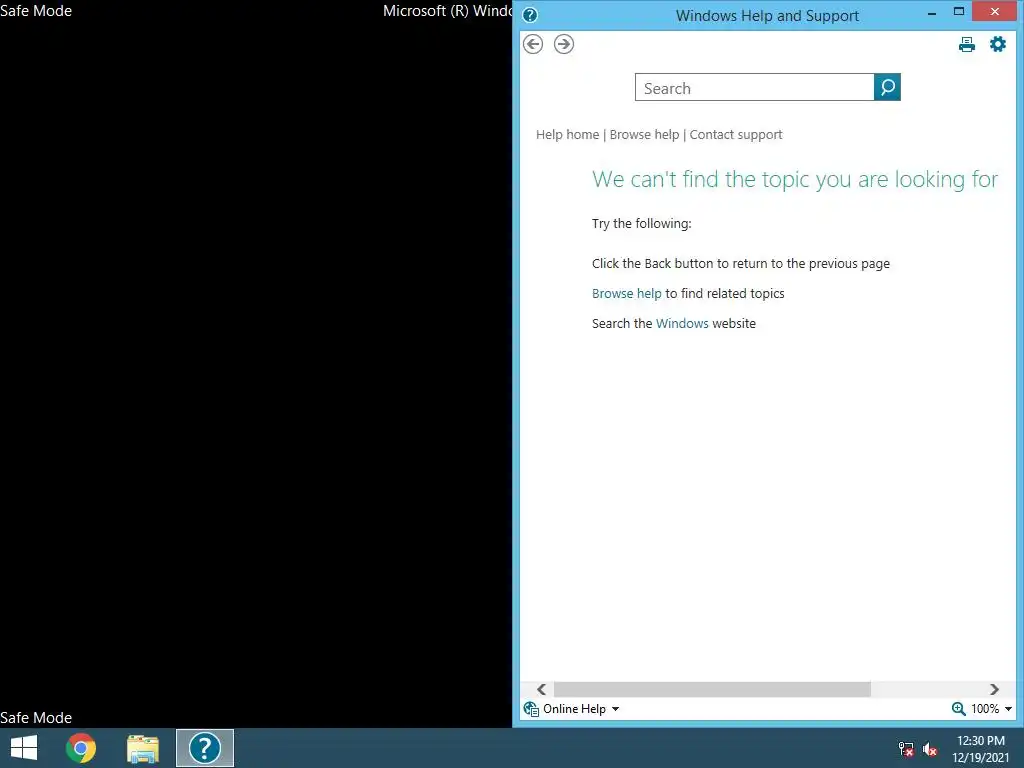Open the Contact support link
The width and height of the screenshot is (1024, 768).
tap(735, 135)
